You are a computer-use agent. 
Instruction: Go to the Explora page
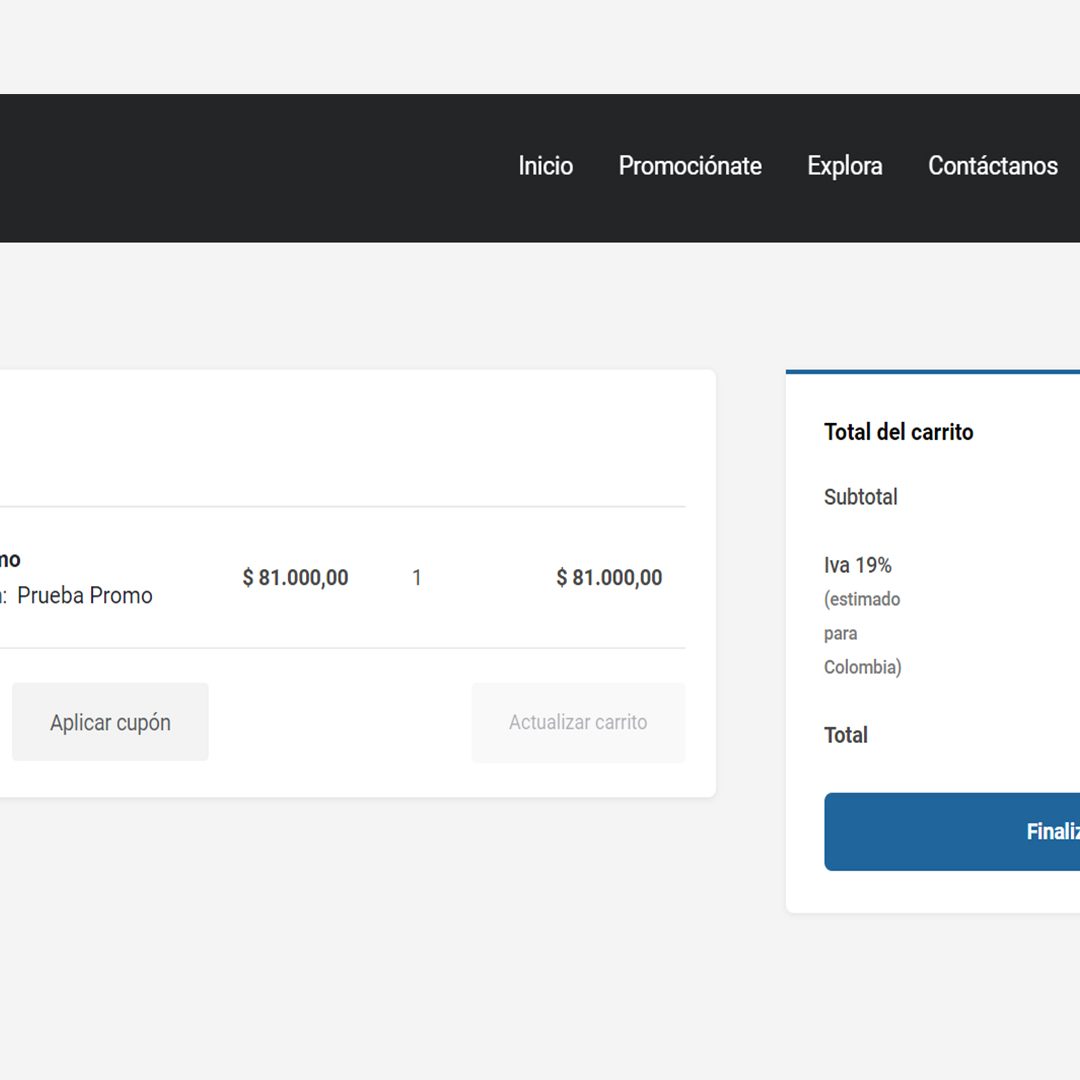[845, 166]
